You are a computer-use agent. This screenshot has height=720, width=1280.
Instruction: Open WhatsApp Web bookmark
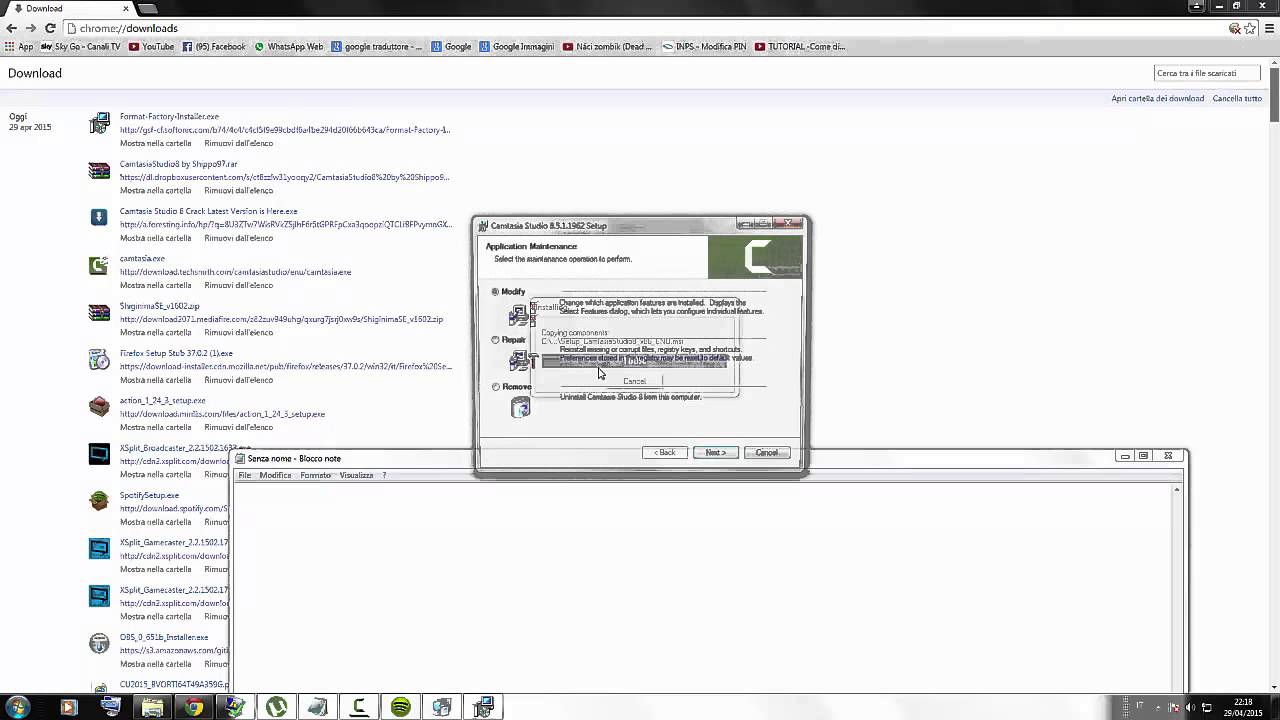[x=289, y=46]
